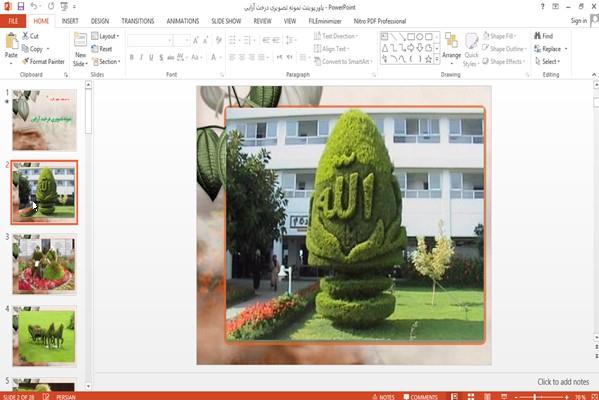Select the star shape in shapes gallery
This screenshot has height=400, width=599.
(428, 59)
